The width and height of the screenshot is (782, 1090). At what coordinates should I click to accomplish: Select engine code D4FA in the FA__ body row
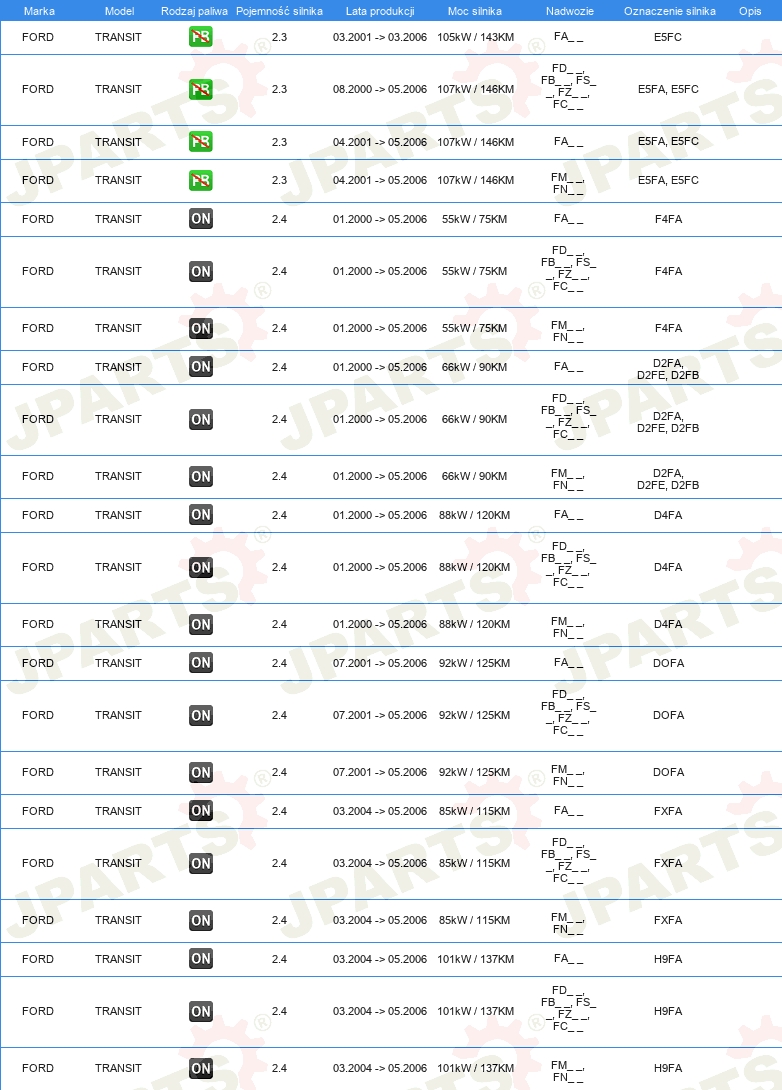[x=668, y=515]
